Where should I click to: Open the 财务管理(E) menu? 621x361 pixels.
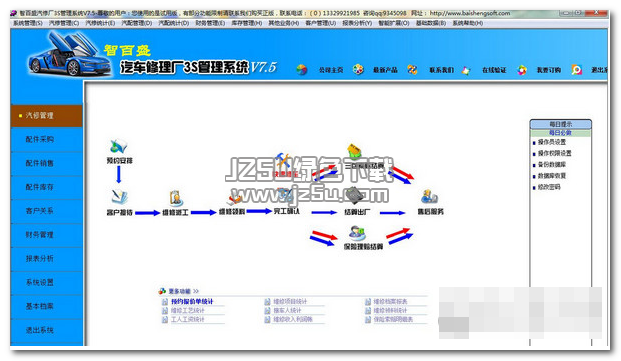tap(210, 23)
